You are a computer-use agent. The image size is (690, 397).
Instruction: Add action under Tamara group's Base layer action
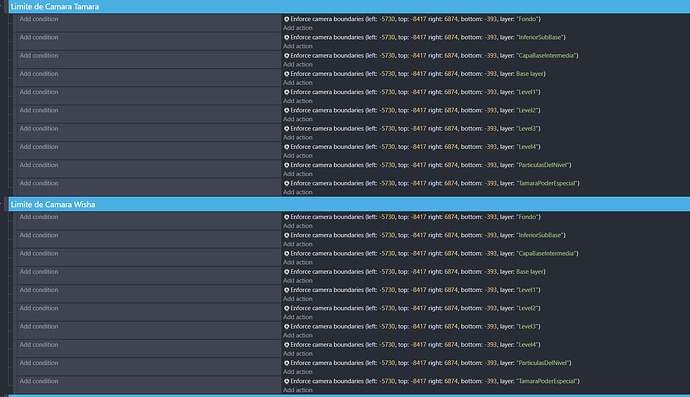coord(298,83)
